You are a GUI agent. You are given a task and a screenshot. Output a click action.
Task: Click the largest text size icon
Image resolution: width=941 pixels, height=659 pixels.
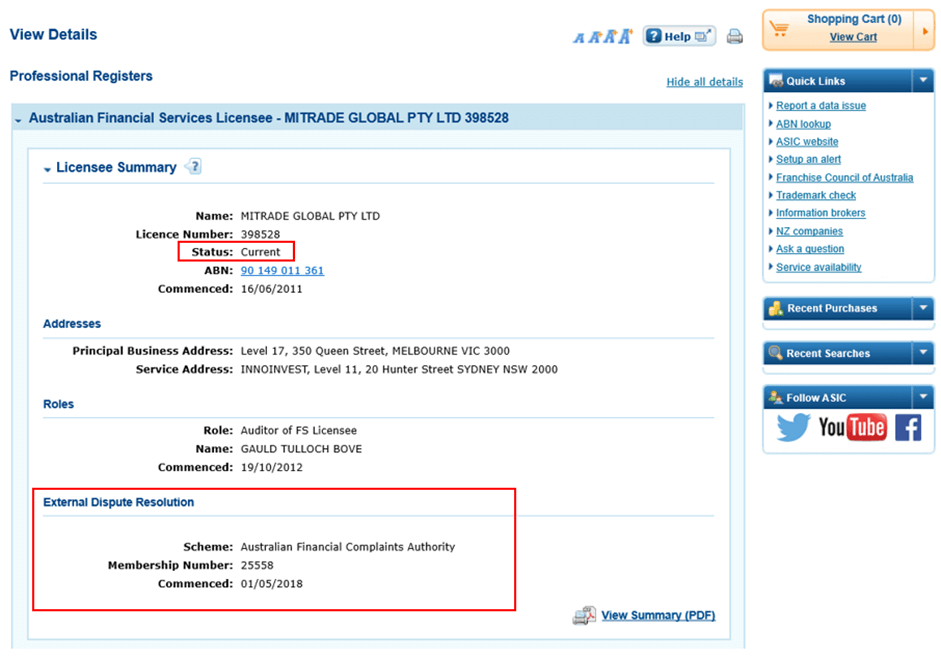pyautogui.click(x=626, y=36)
